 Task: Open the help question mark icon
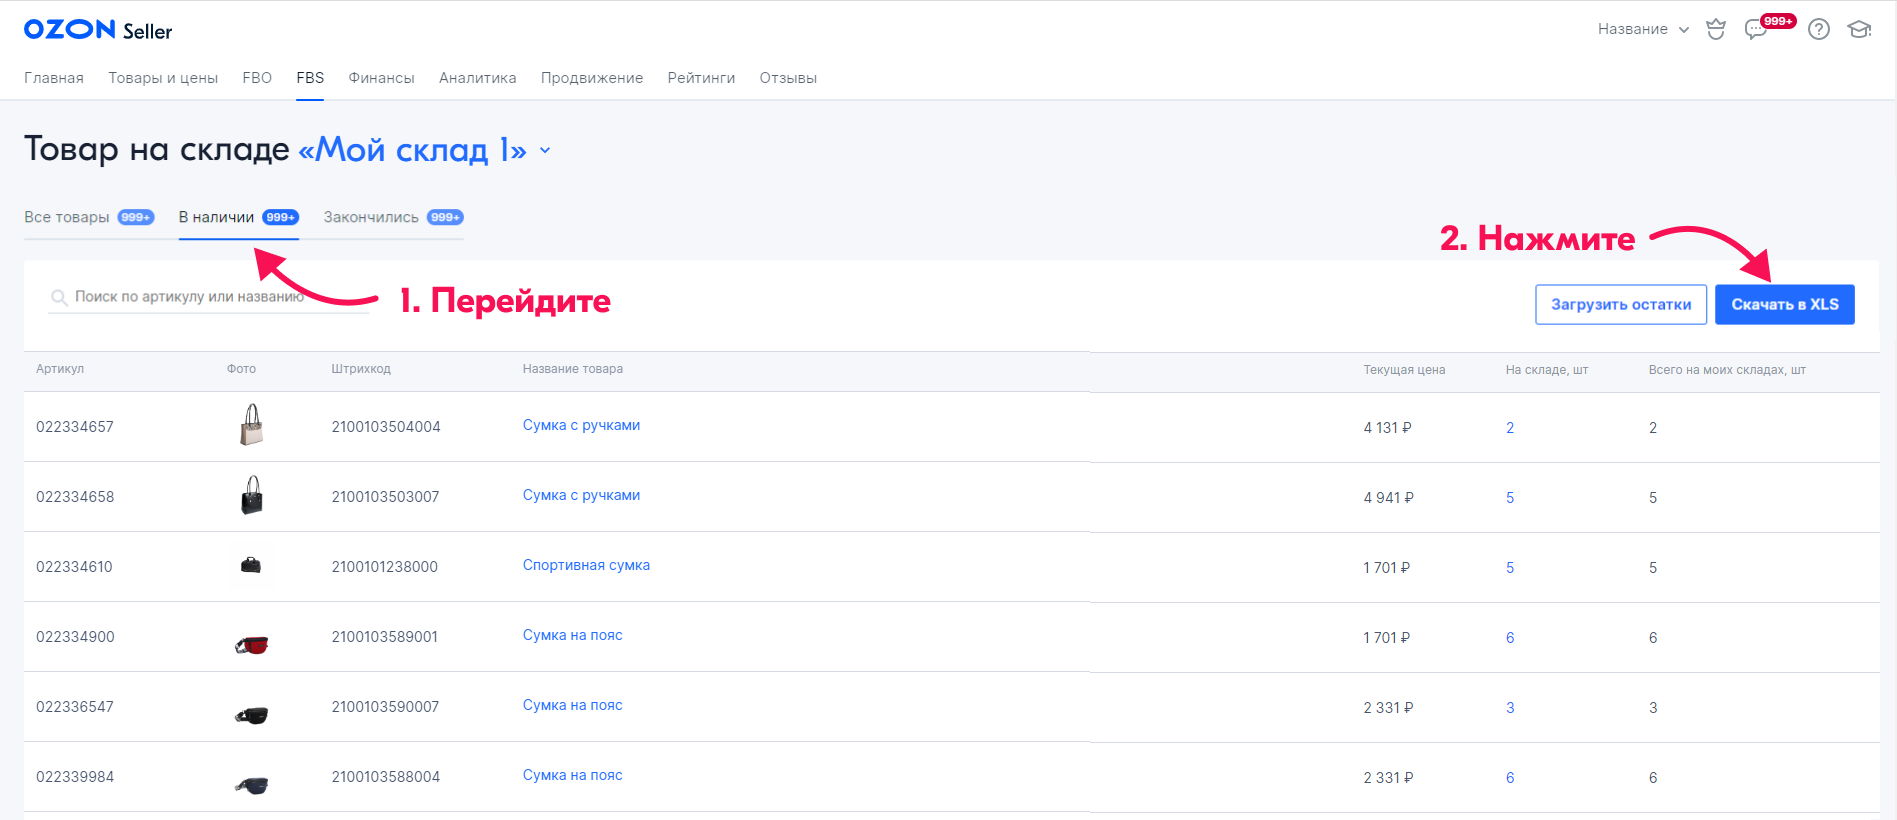1819,30
